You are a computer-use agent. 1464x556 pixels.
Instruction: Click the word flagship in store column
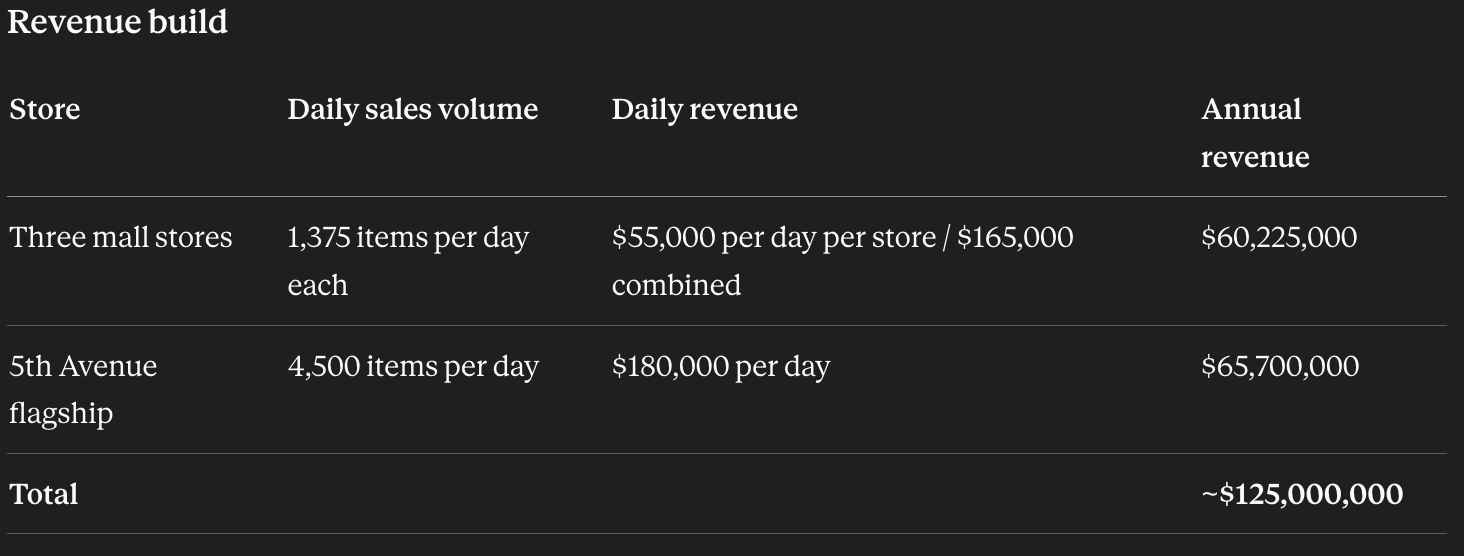pyautogui.click(x=61, y=414)
